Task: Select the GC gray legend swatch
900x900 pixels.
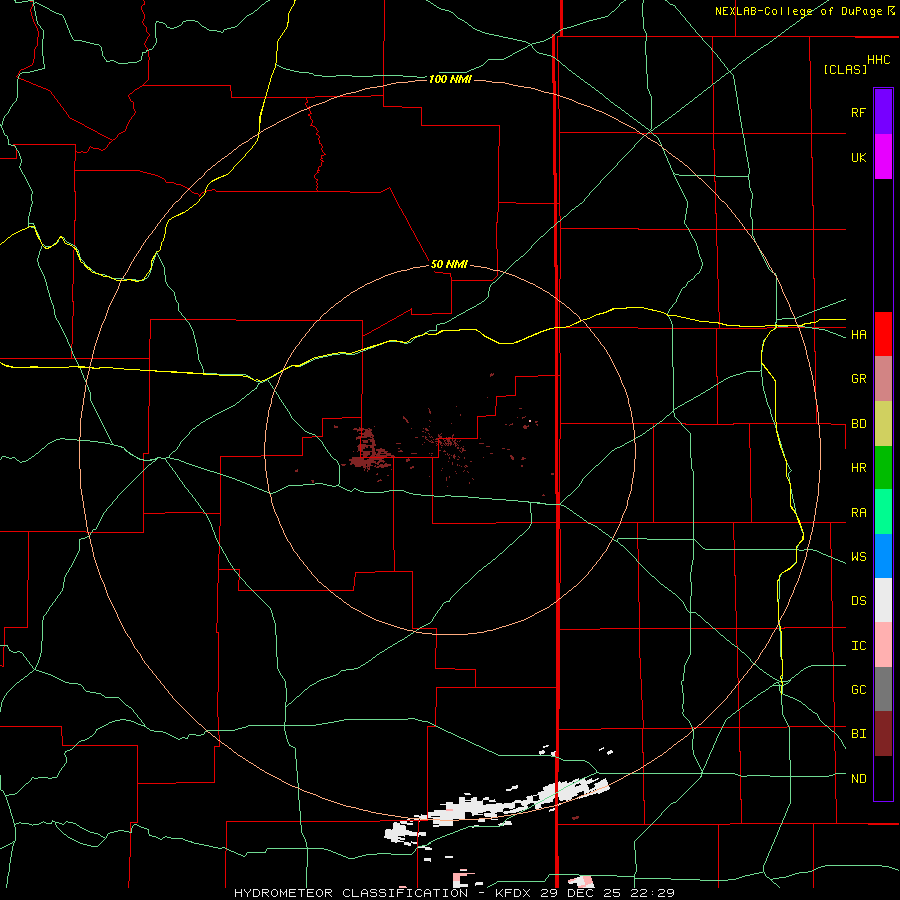Action: (x=883, y=689)
